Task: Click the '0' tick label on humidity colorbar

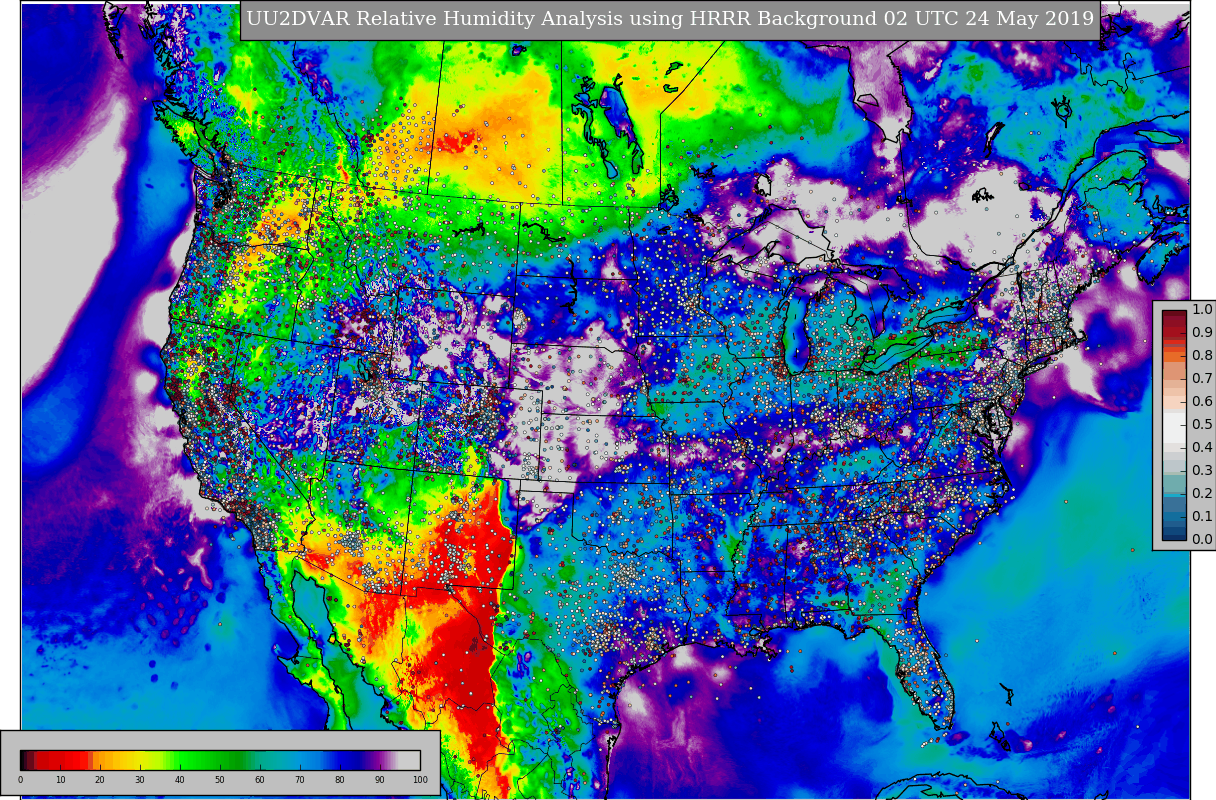Action: [x=20, y=780]
